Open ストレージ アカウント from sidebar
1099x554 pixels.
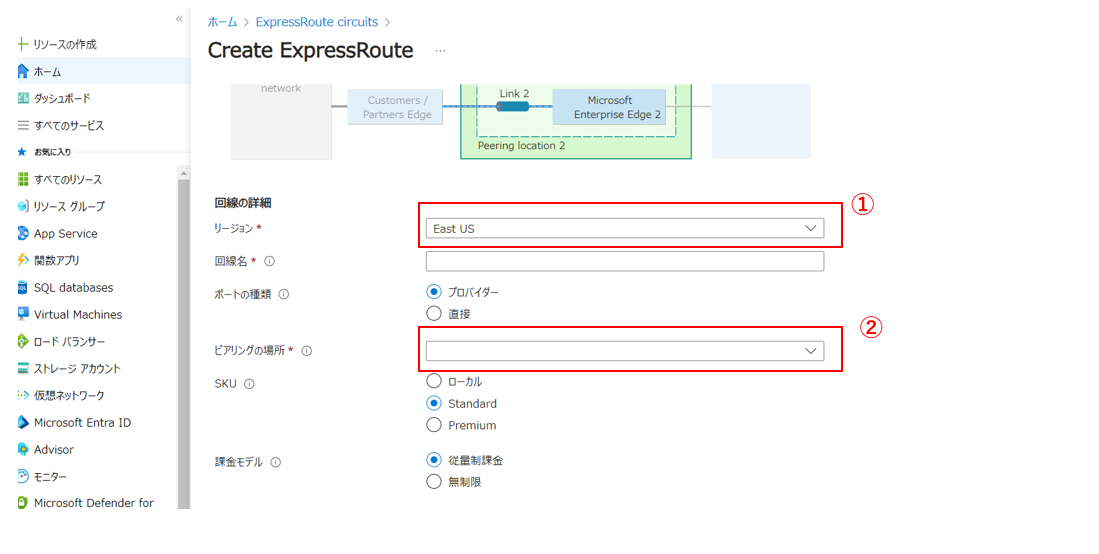(77, 368)
